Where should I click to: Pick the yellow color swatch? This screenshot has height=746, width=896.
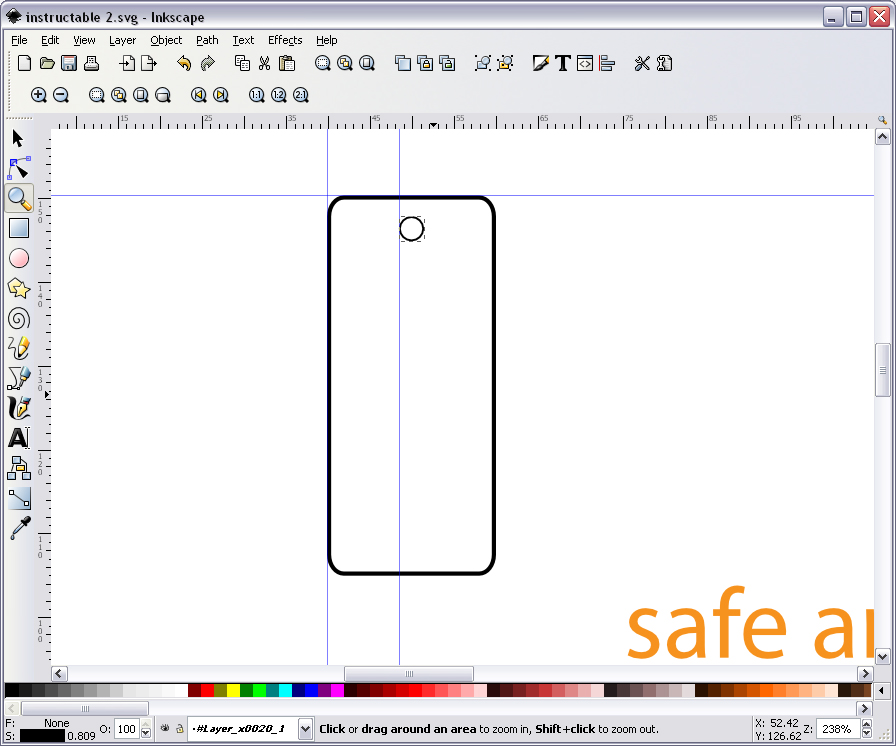pos(234,691)
